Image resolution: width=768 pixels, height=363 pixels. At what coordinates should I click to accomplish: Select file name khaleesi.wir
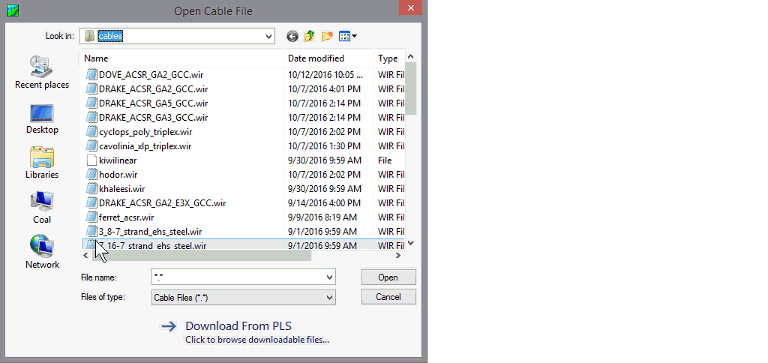click(122, 189)
